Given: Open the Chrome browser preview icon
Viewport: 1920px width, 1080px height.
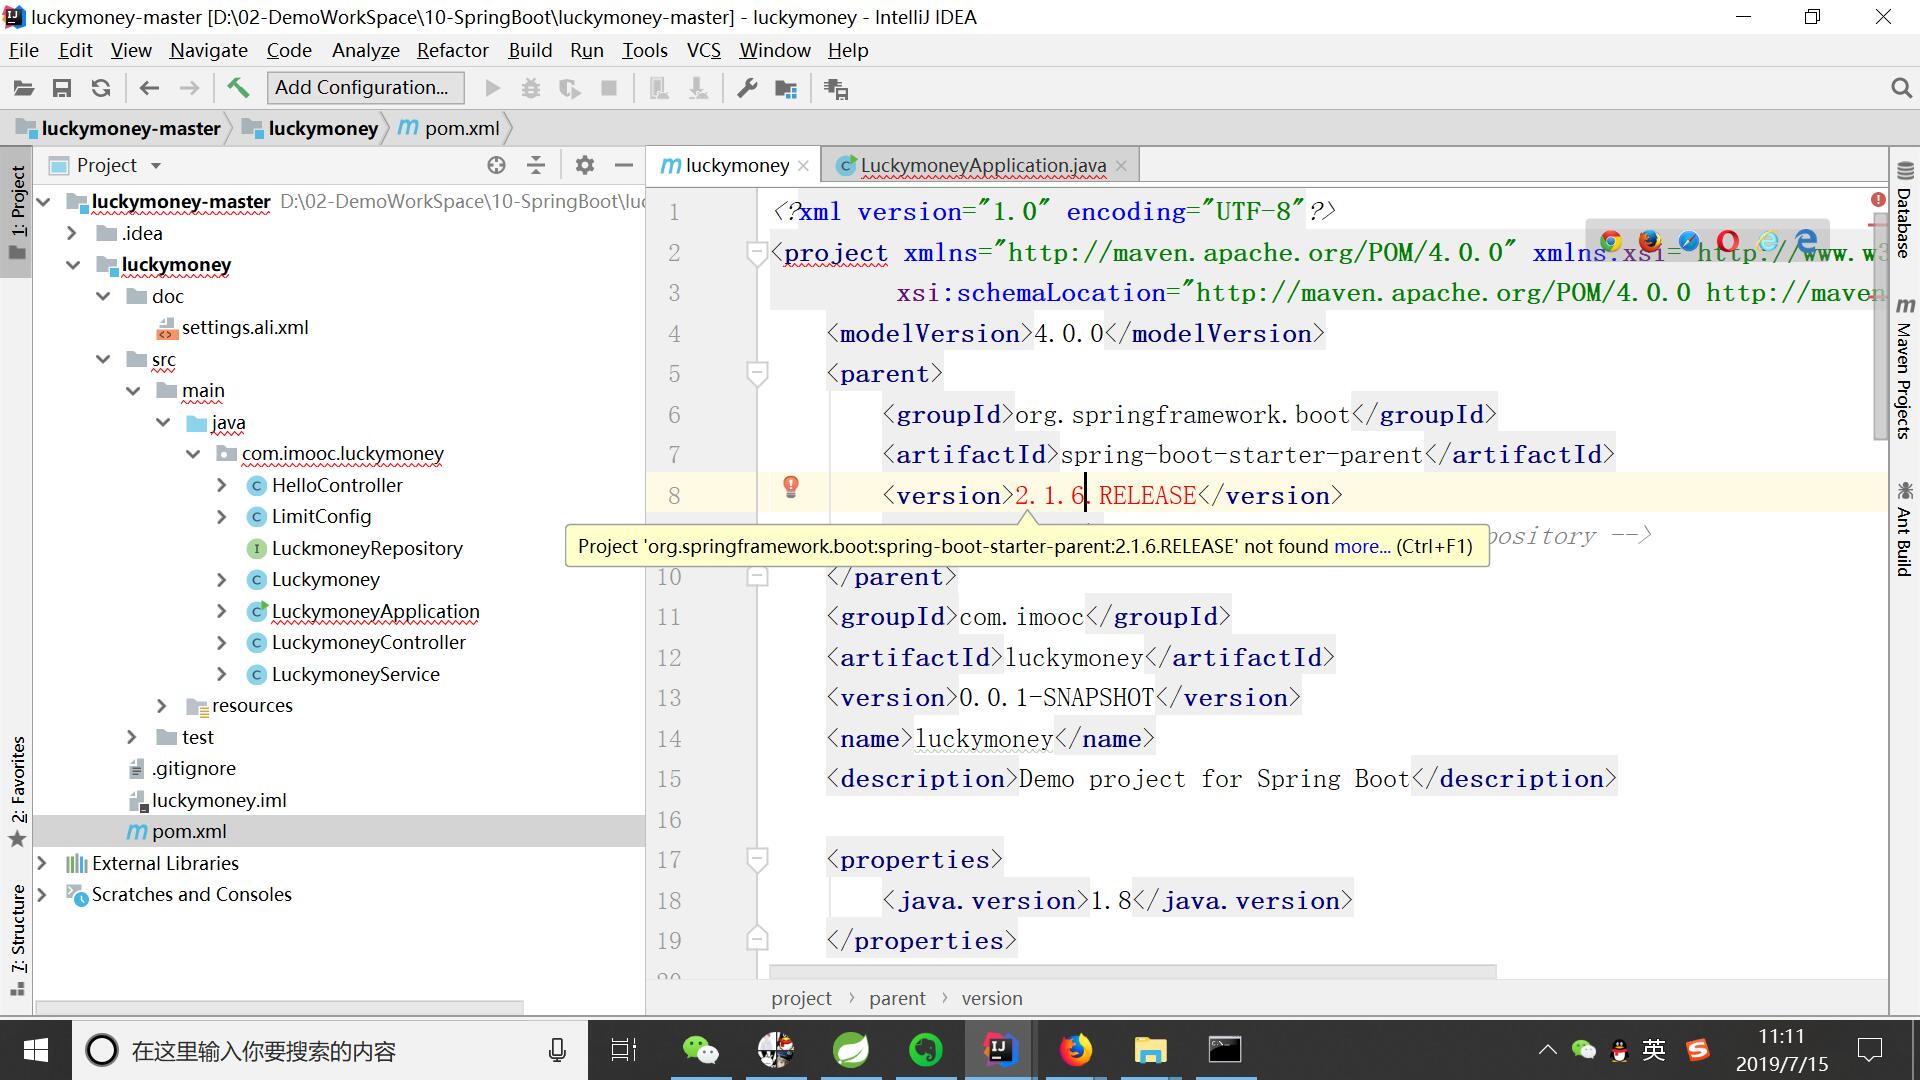Looking at the screenshot, I should (1610, 241).
